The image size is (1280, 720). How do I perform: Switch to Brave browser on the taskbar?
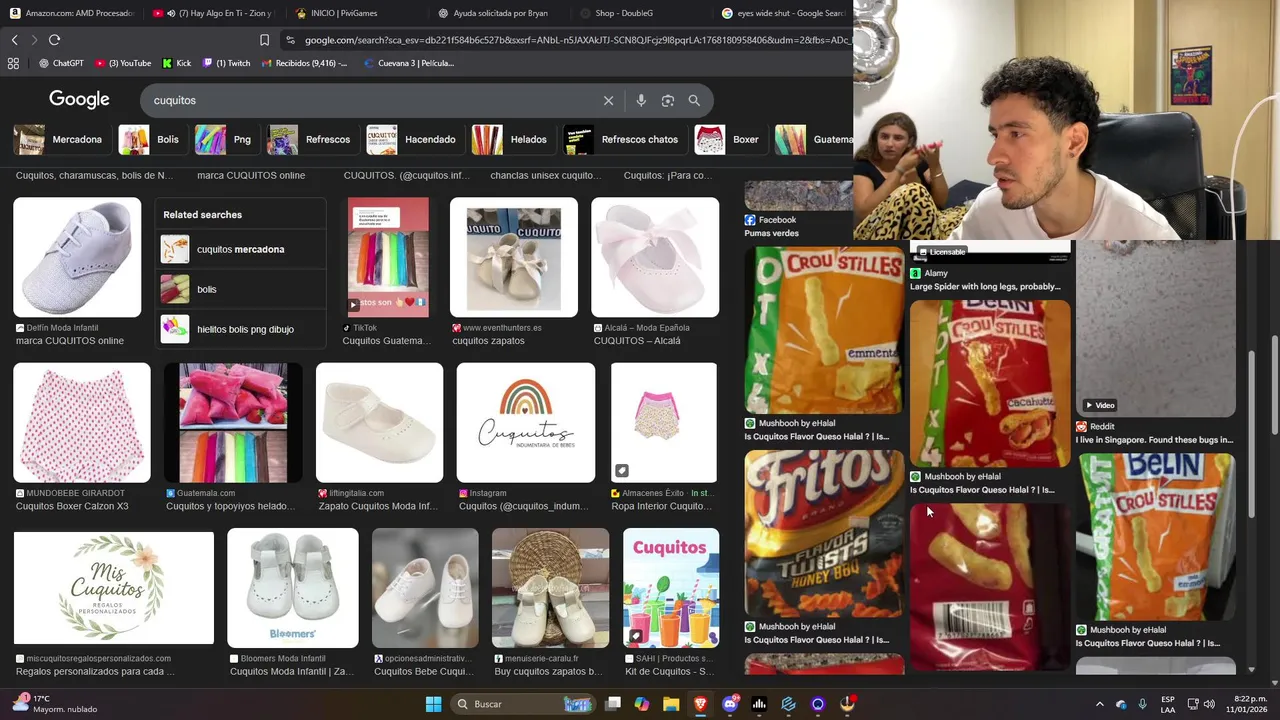coord(700,704)
